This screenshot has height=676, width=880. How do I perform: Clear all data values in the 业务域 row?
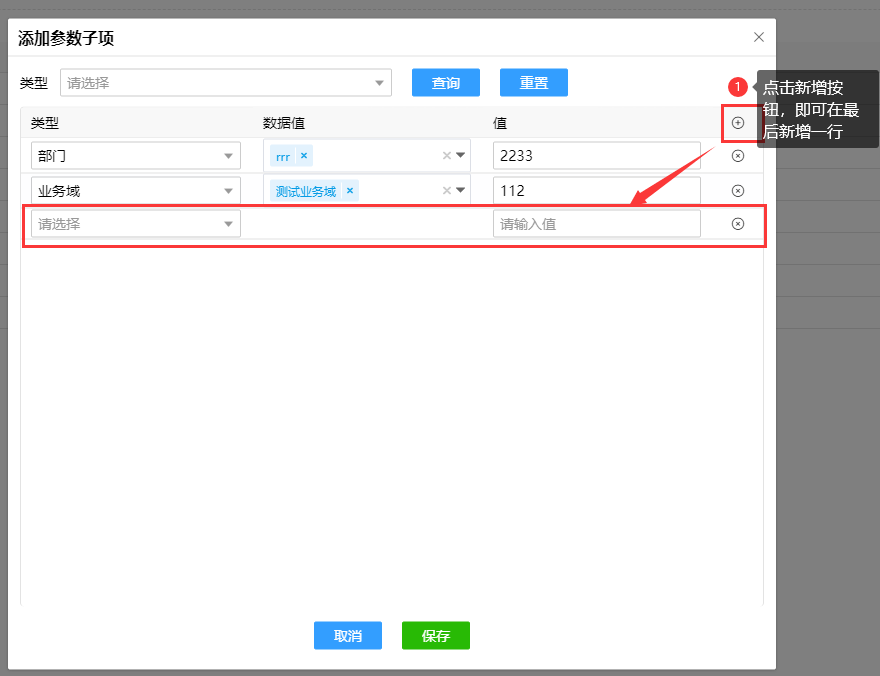447,191
